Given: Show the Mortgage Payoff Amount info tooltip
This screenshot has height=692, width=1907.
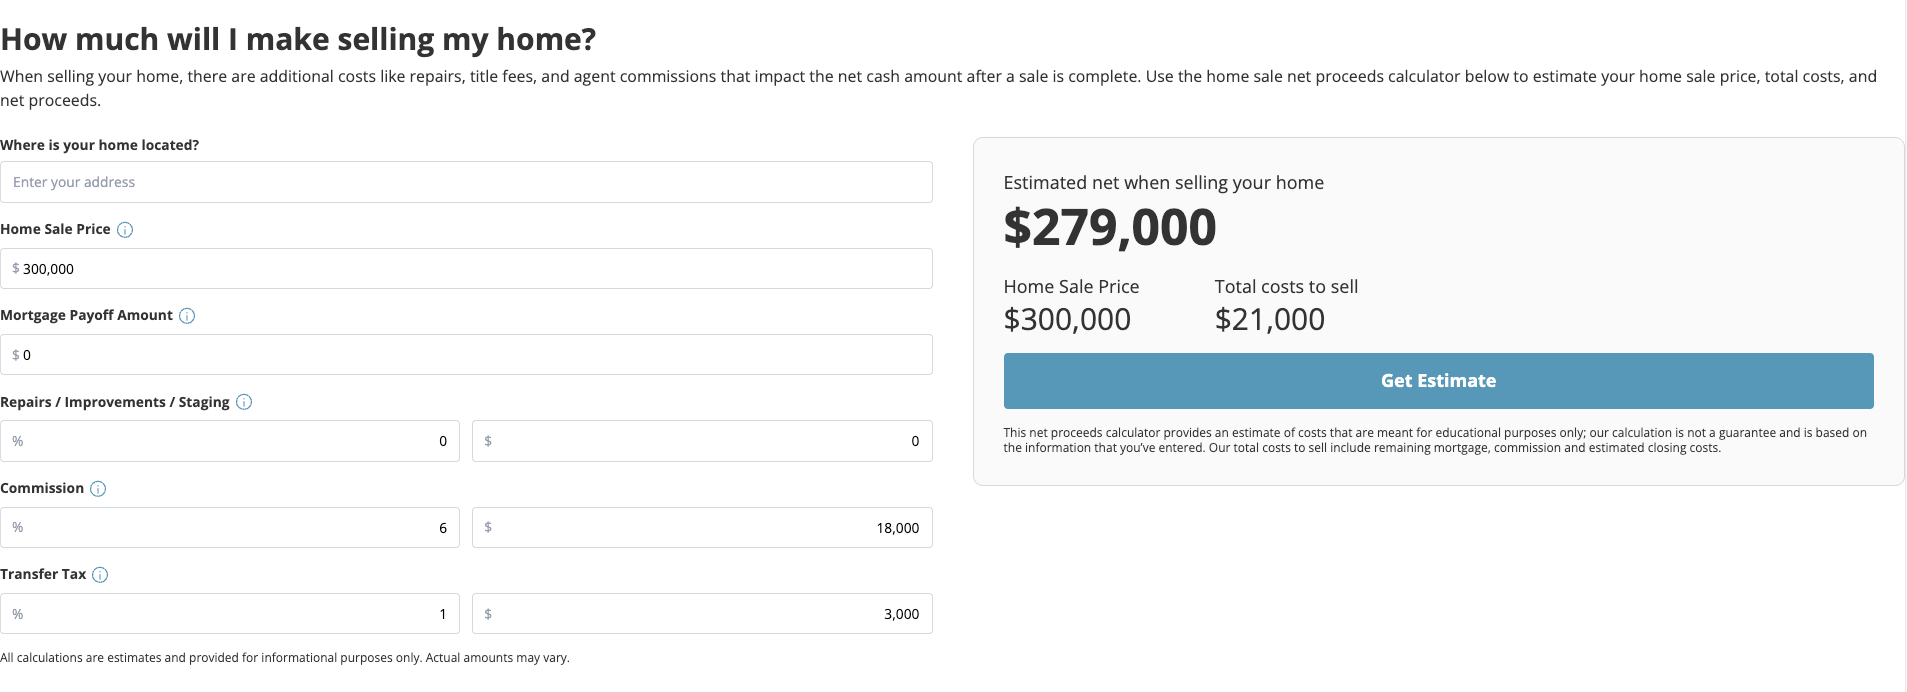Looking at the screenshot, I should point(187,316).
